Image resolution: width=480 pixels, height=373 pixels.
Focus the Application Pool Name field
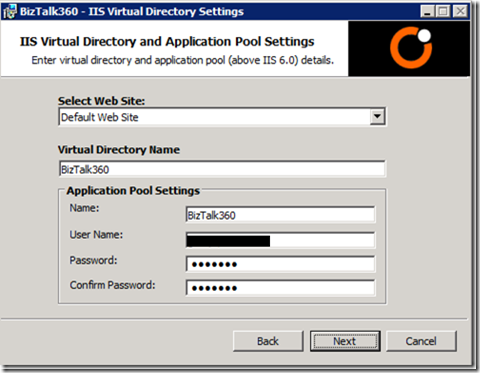[280, 215]
